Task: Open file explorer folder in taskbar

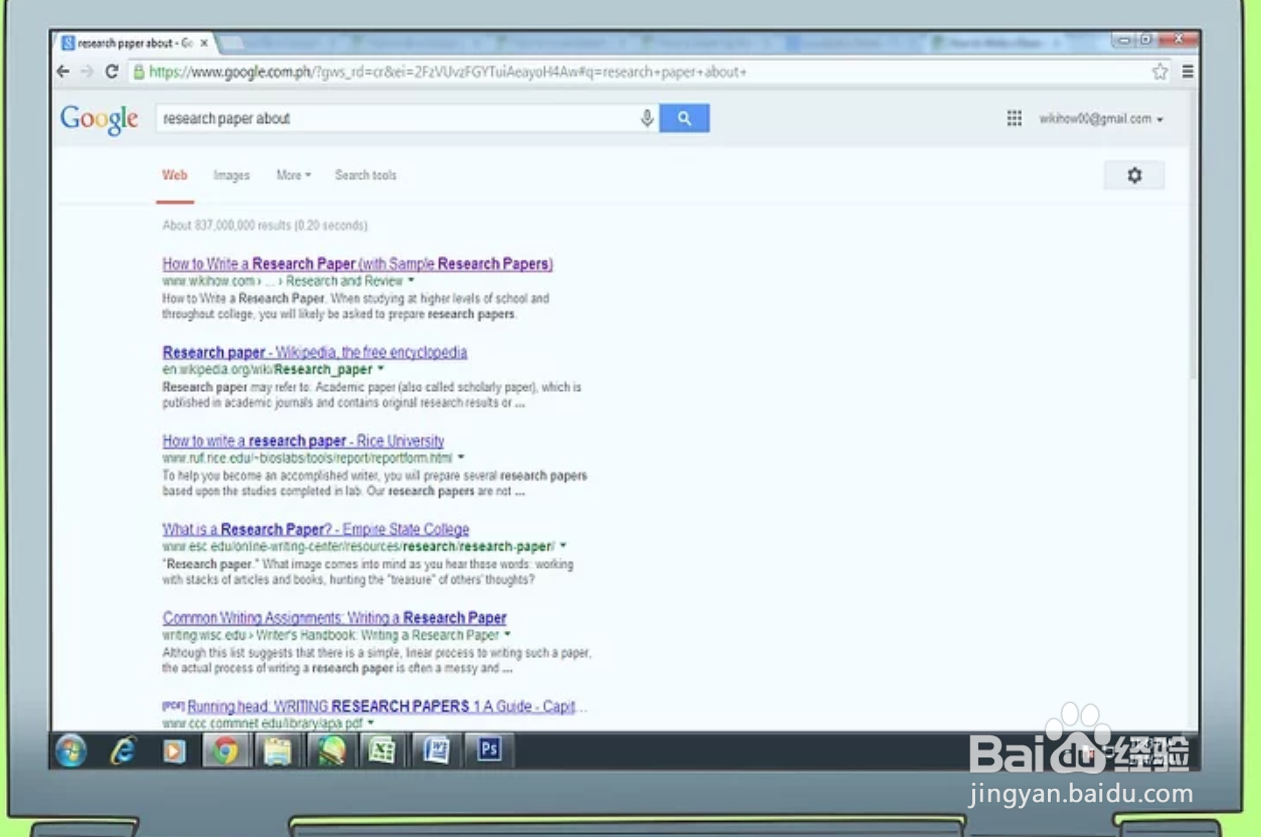Action: [x=277, y=750]
